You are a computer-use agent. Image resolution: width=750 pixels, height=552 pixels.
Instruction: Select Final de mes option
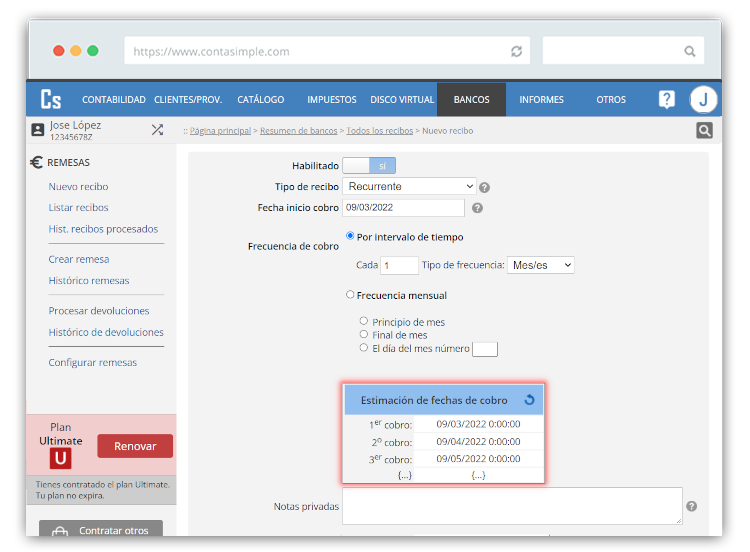364,334
